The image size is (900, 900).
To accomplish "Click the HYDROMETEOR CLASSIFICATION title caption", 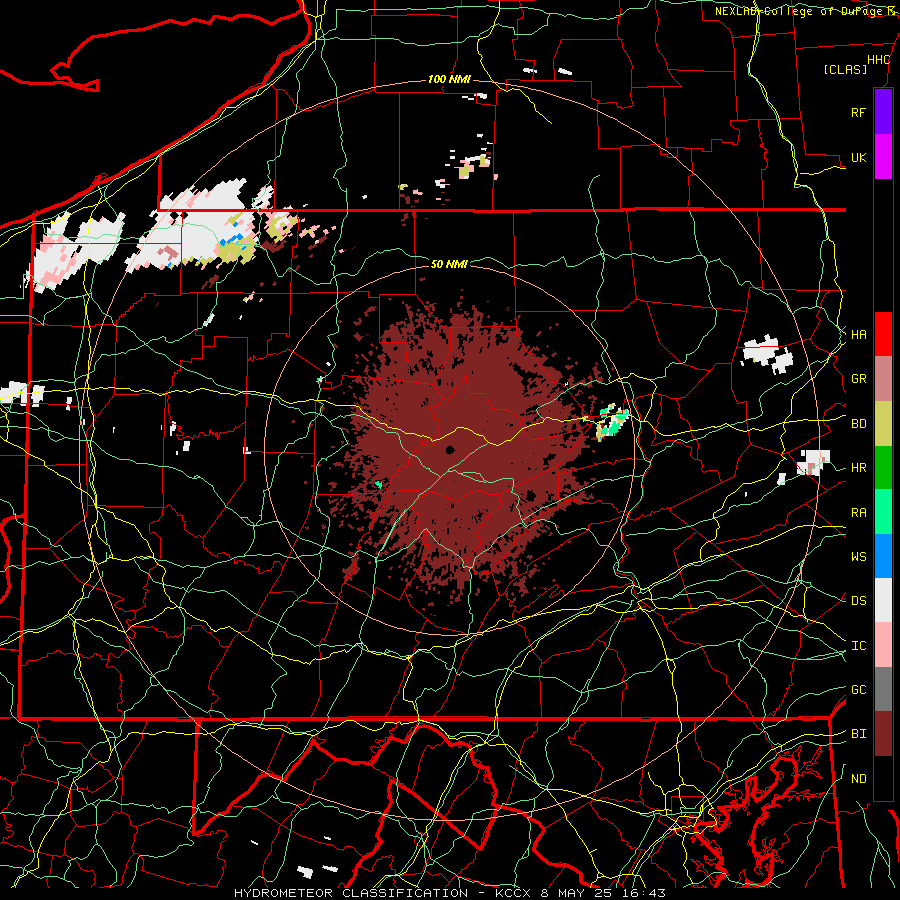I will tap(351, 893).
